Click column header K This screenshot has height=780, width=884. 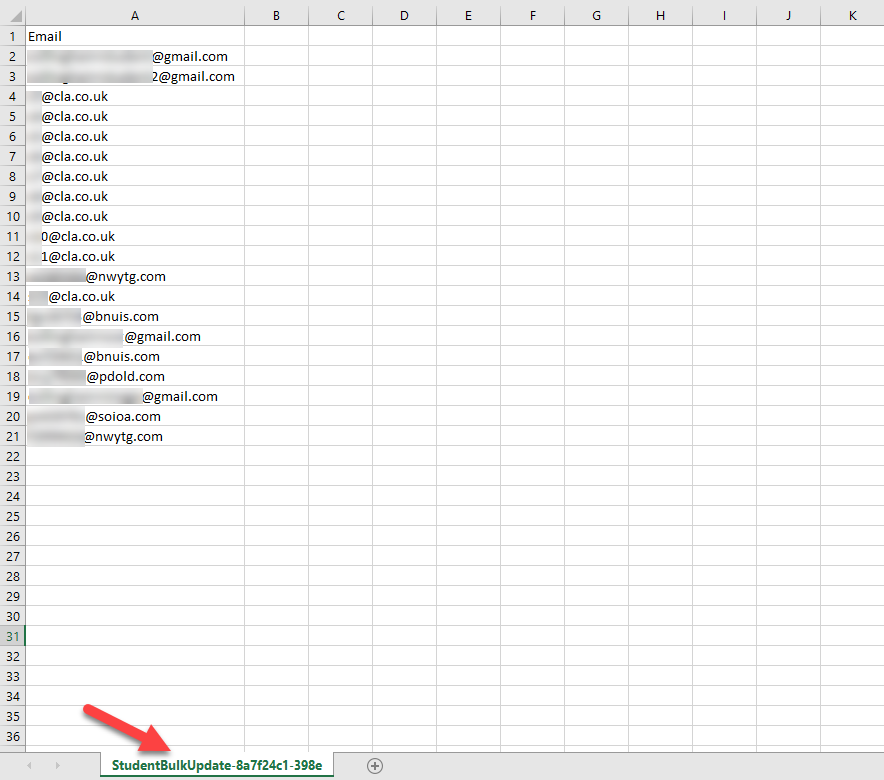point(852,15)
